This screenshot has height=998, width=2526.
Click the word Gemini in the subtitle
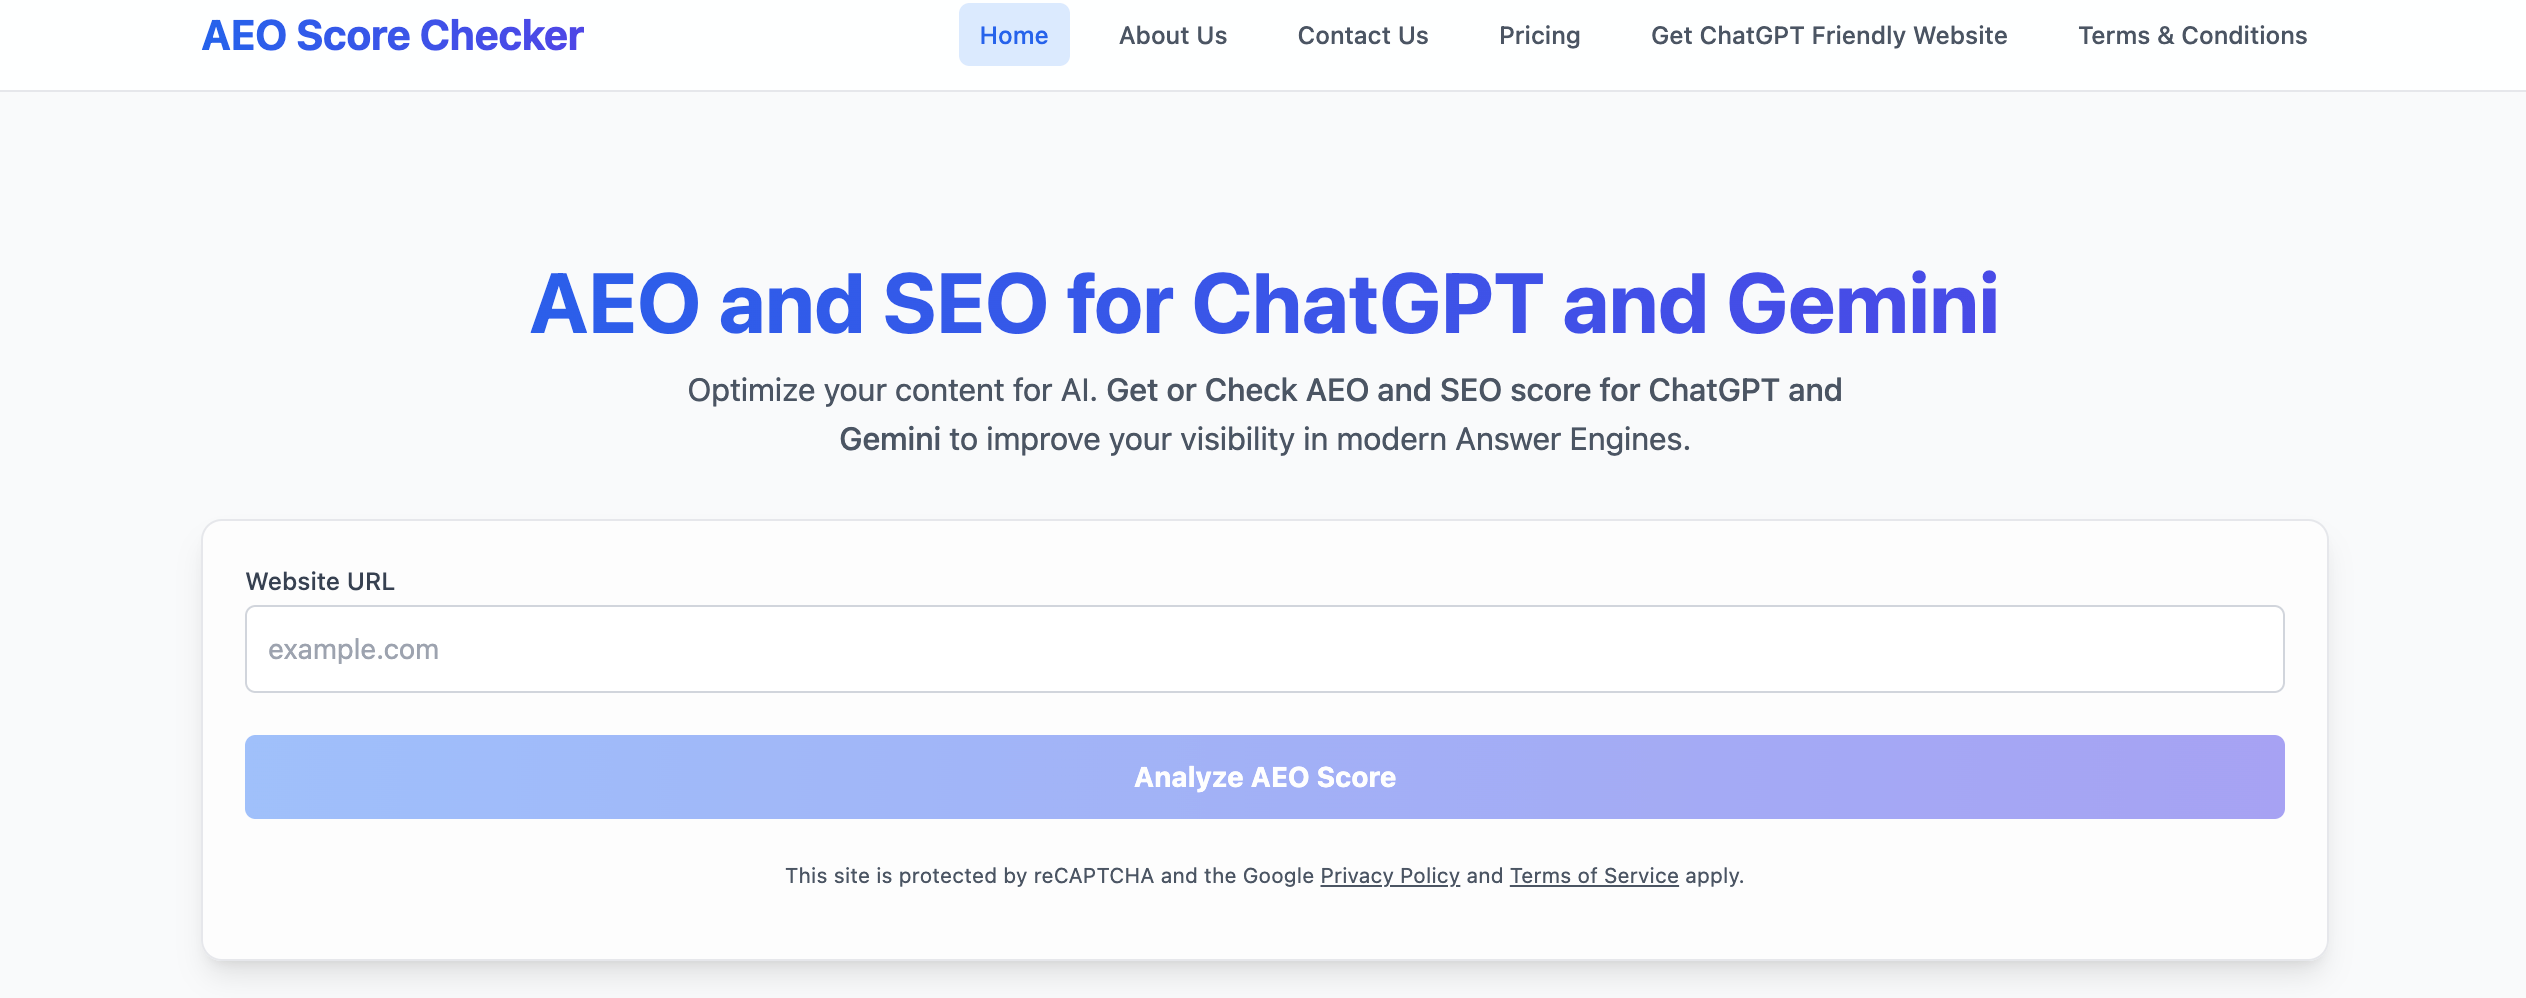pos(891,437)
